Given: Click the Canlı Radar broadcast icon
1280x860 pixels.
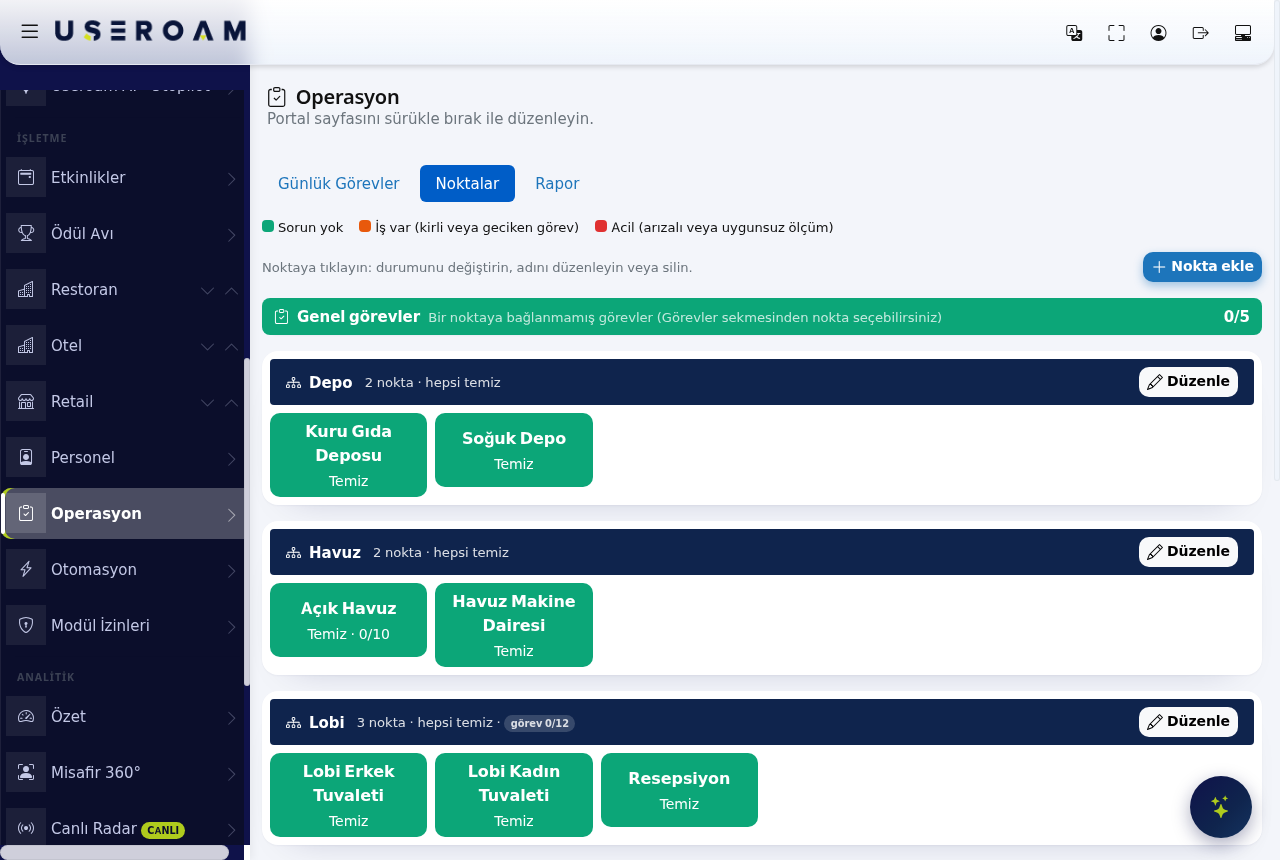Looking at the screenshot, I should (26, 828).
